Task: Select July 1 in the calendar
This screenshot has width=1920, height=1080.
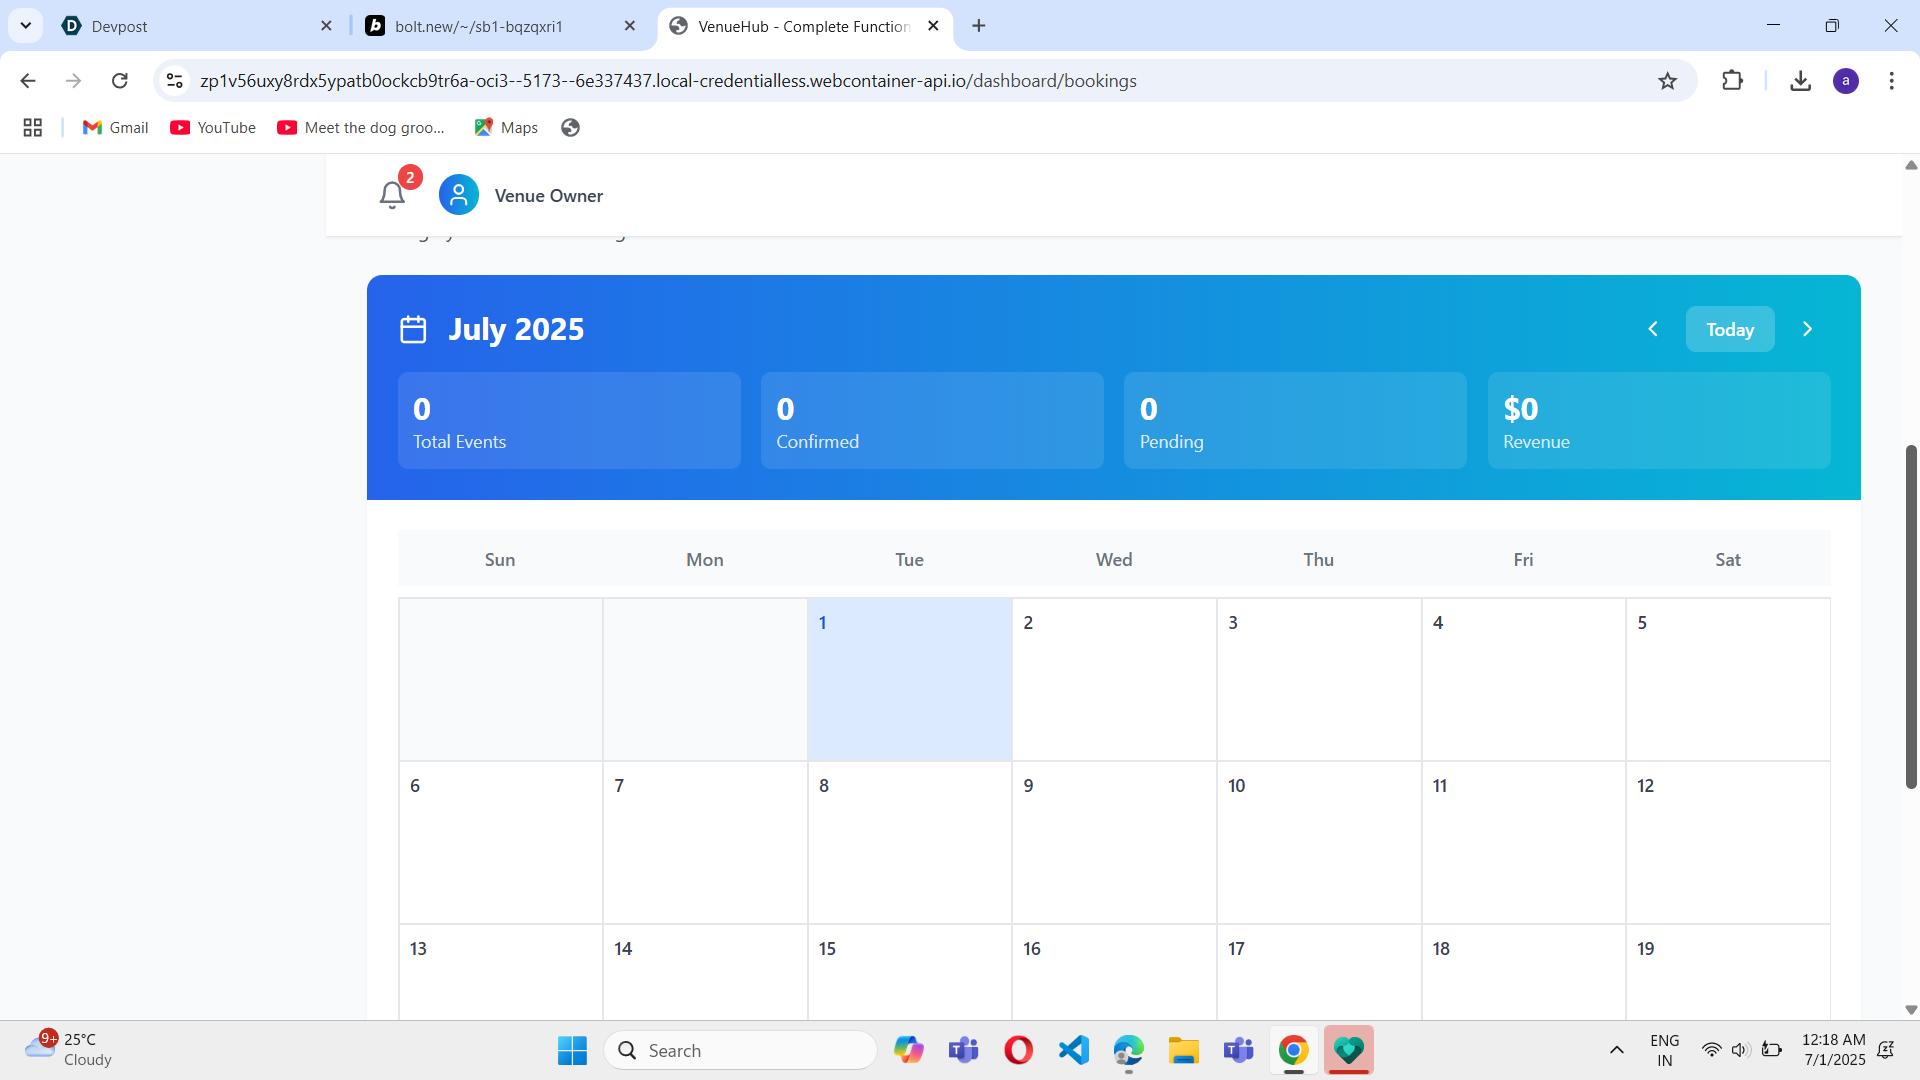Action: click(x=909, y=679)
